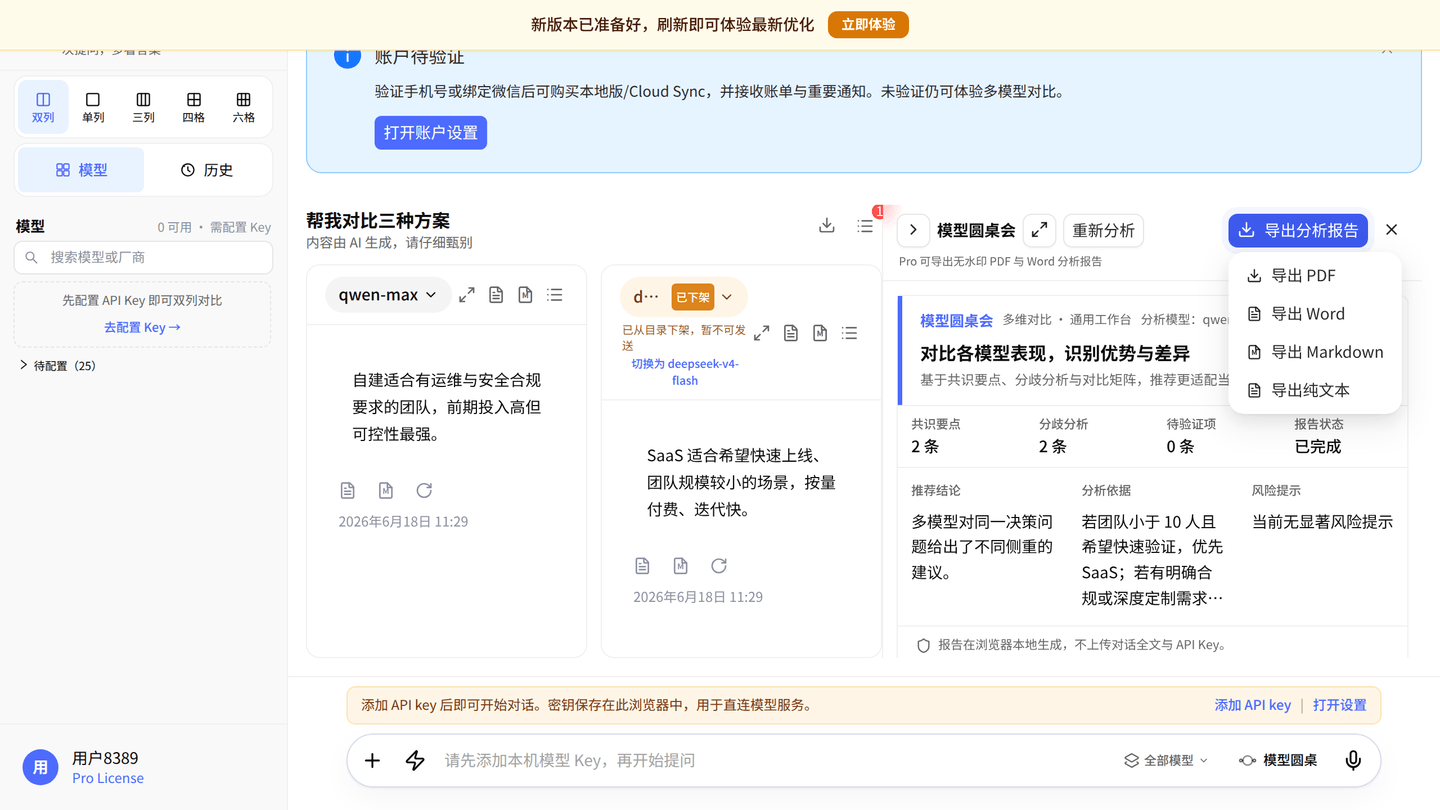Screen dimensions: 1440x810
Task: Open delisted model panel list menu icon
Action: 850,333
